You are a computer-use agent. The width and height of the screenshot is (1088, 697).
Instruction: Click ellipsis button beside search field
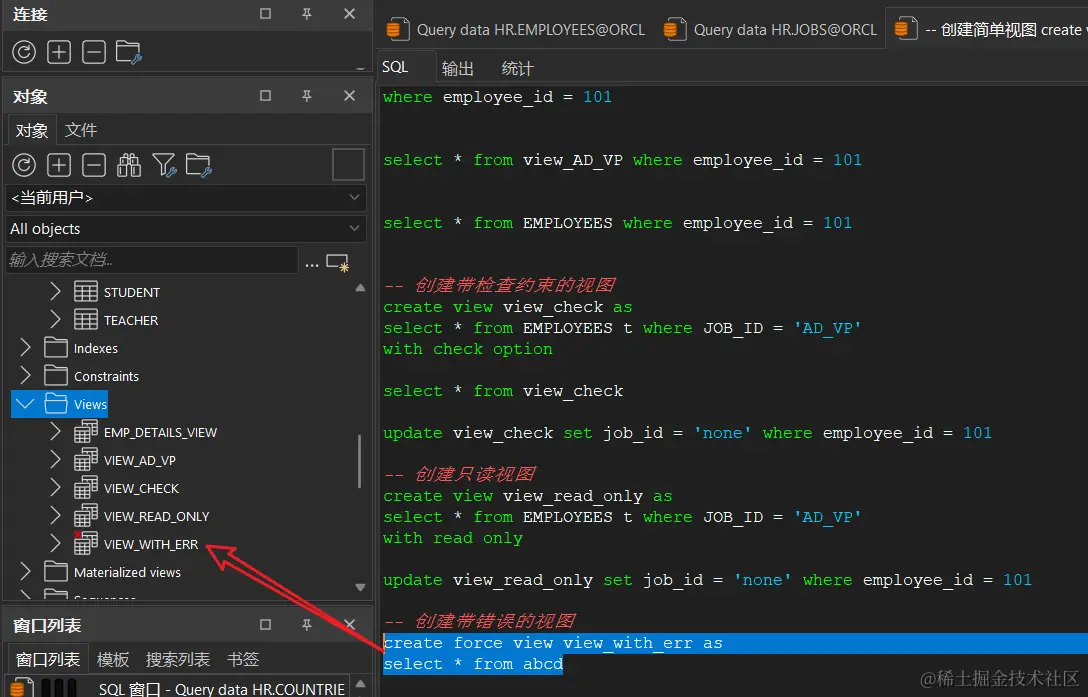pyautogui.click(x=312, y=264)
